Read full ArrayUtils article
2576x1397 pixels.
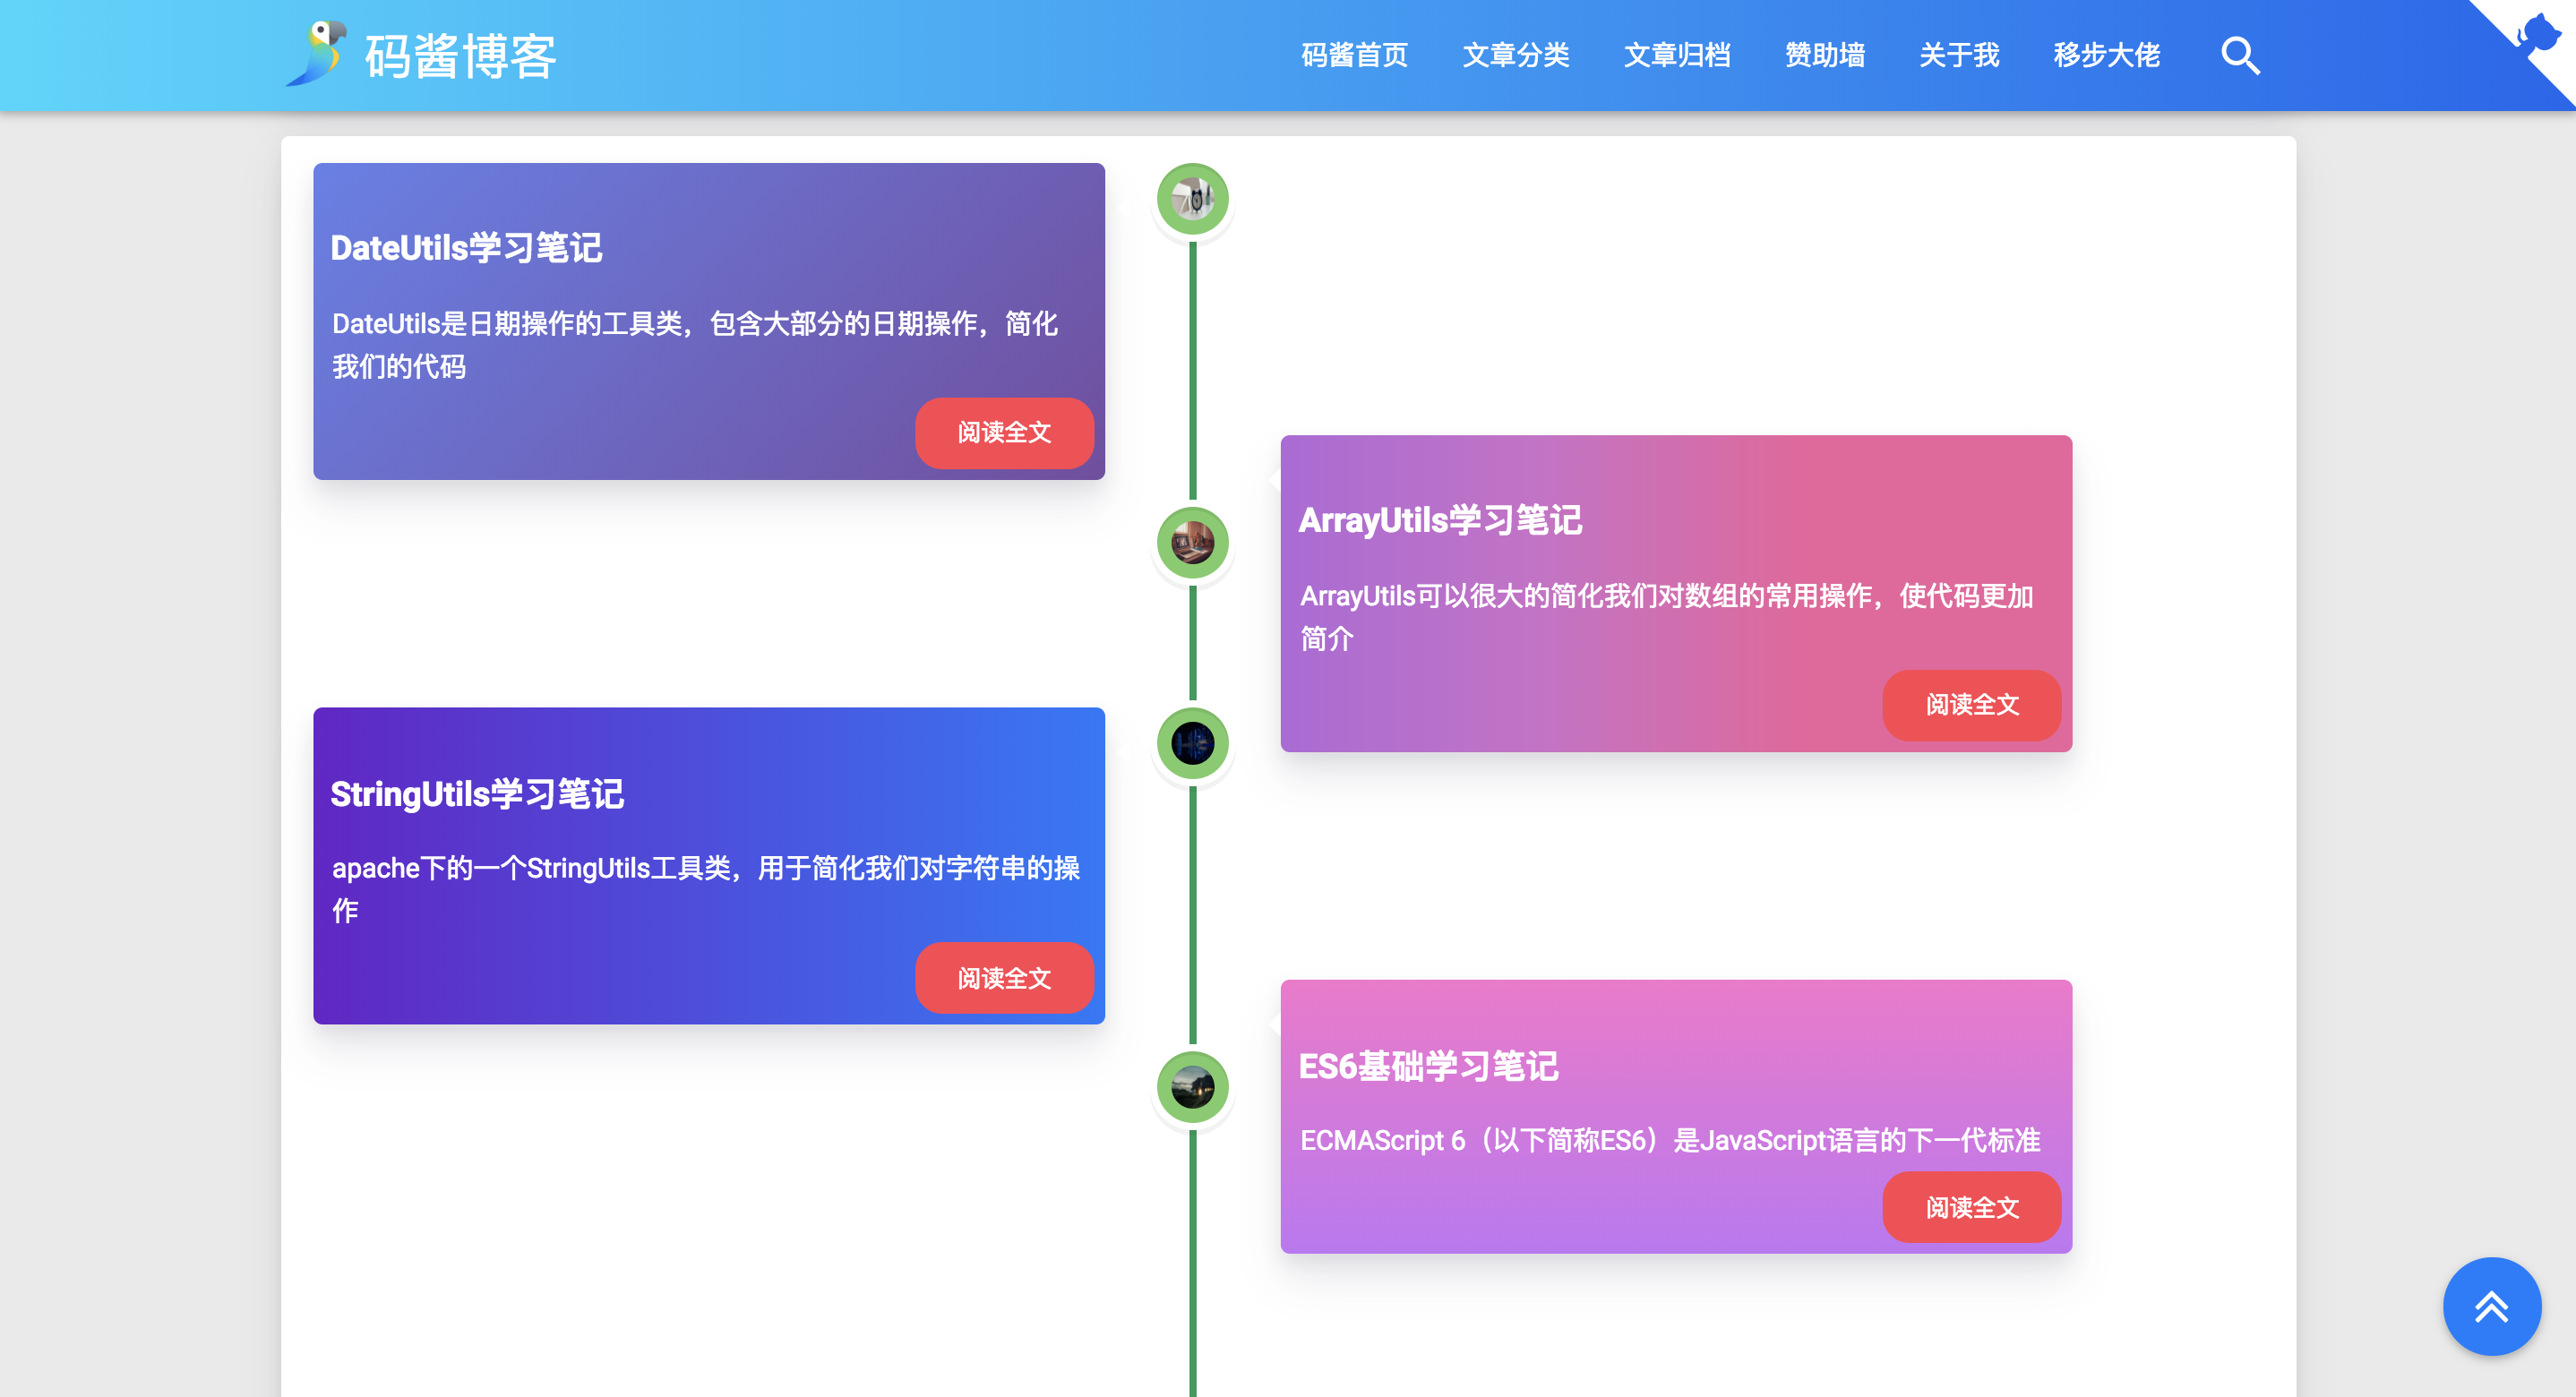point(1971,705)
